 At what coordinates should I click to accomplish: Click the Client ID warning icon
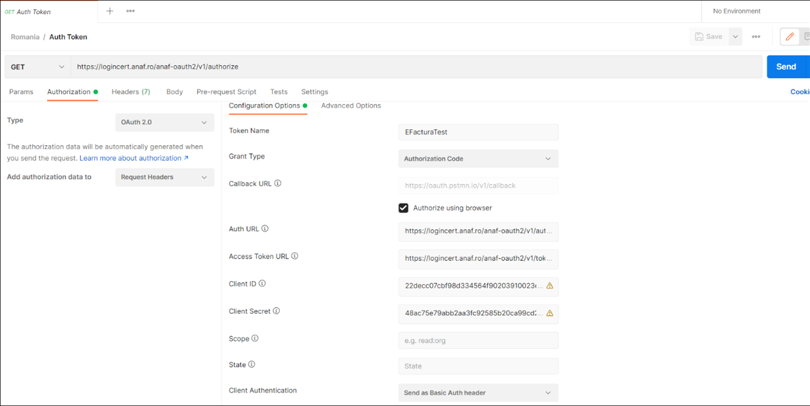(x=549, y=286)
